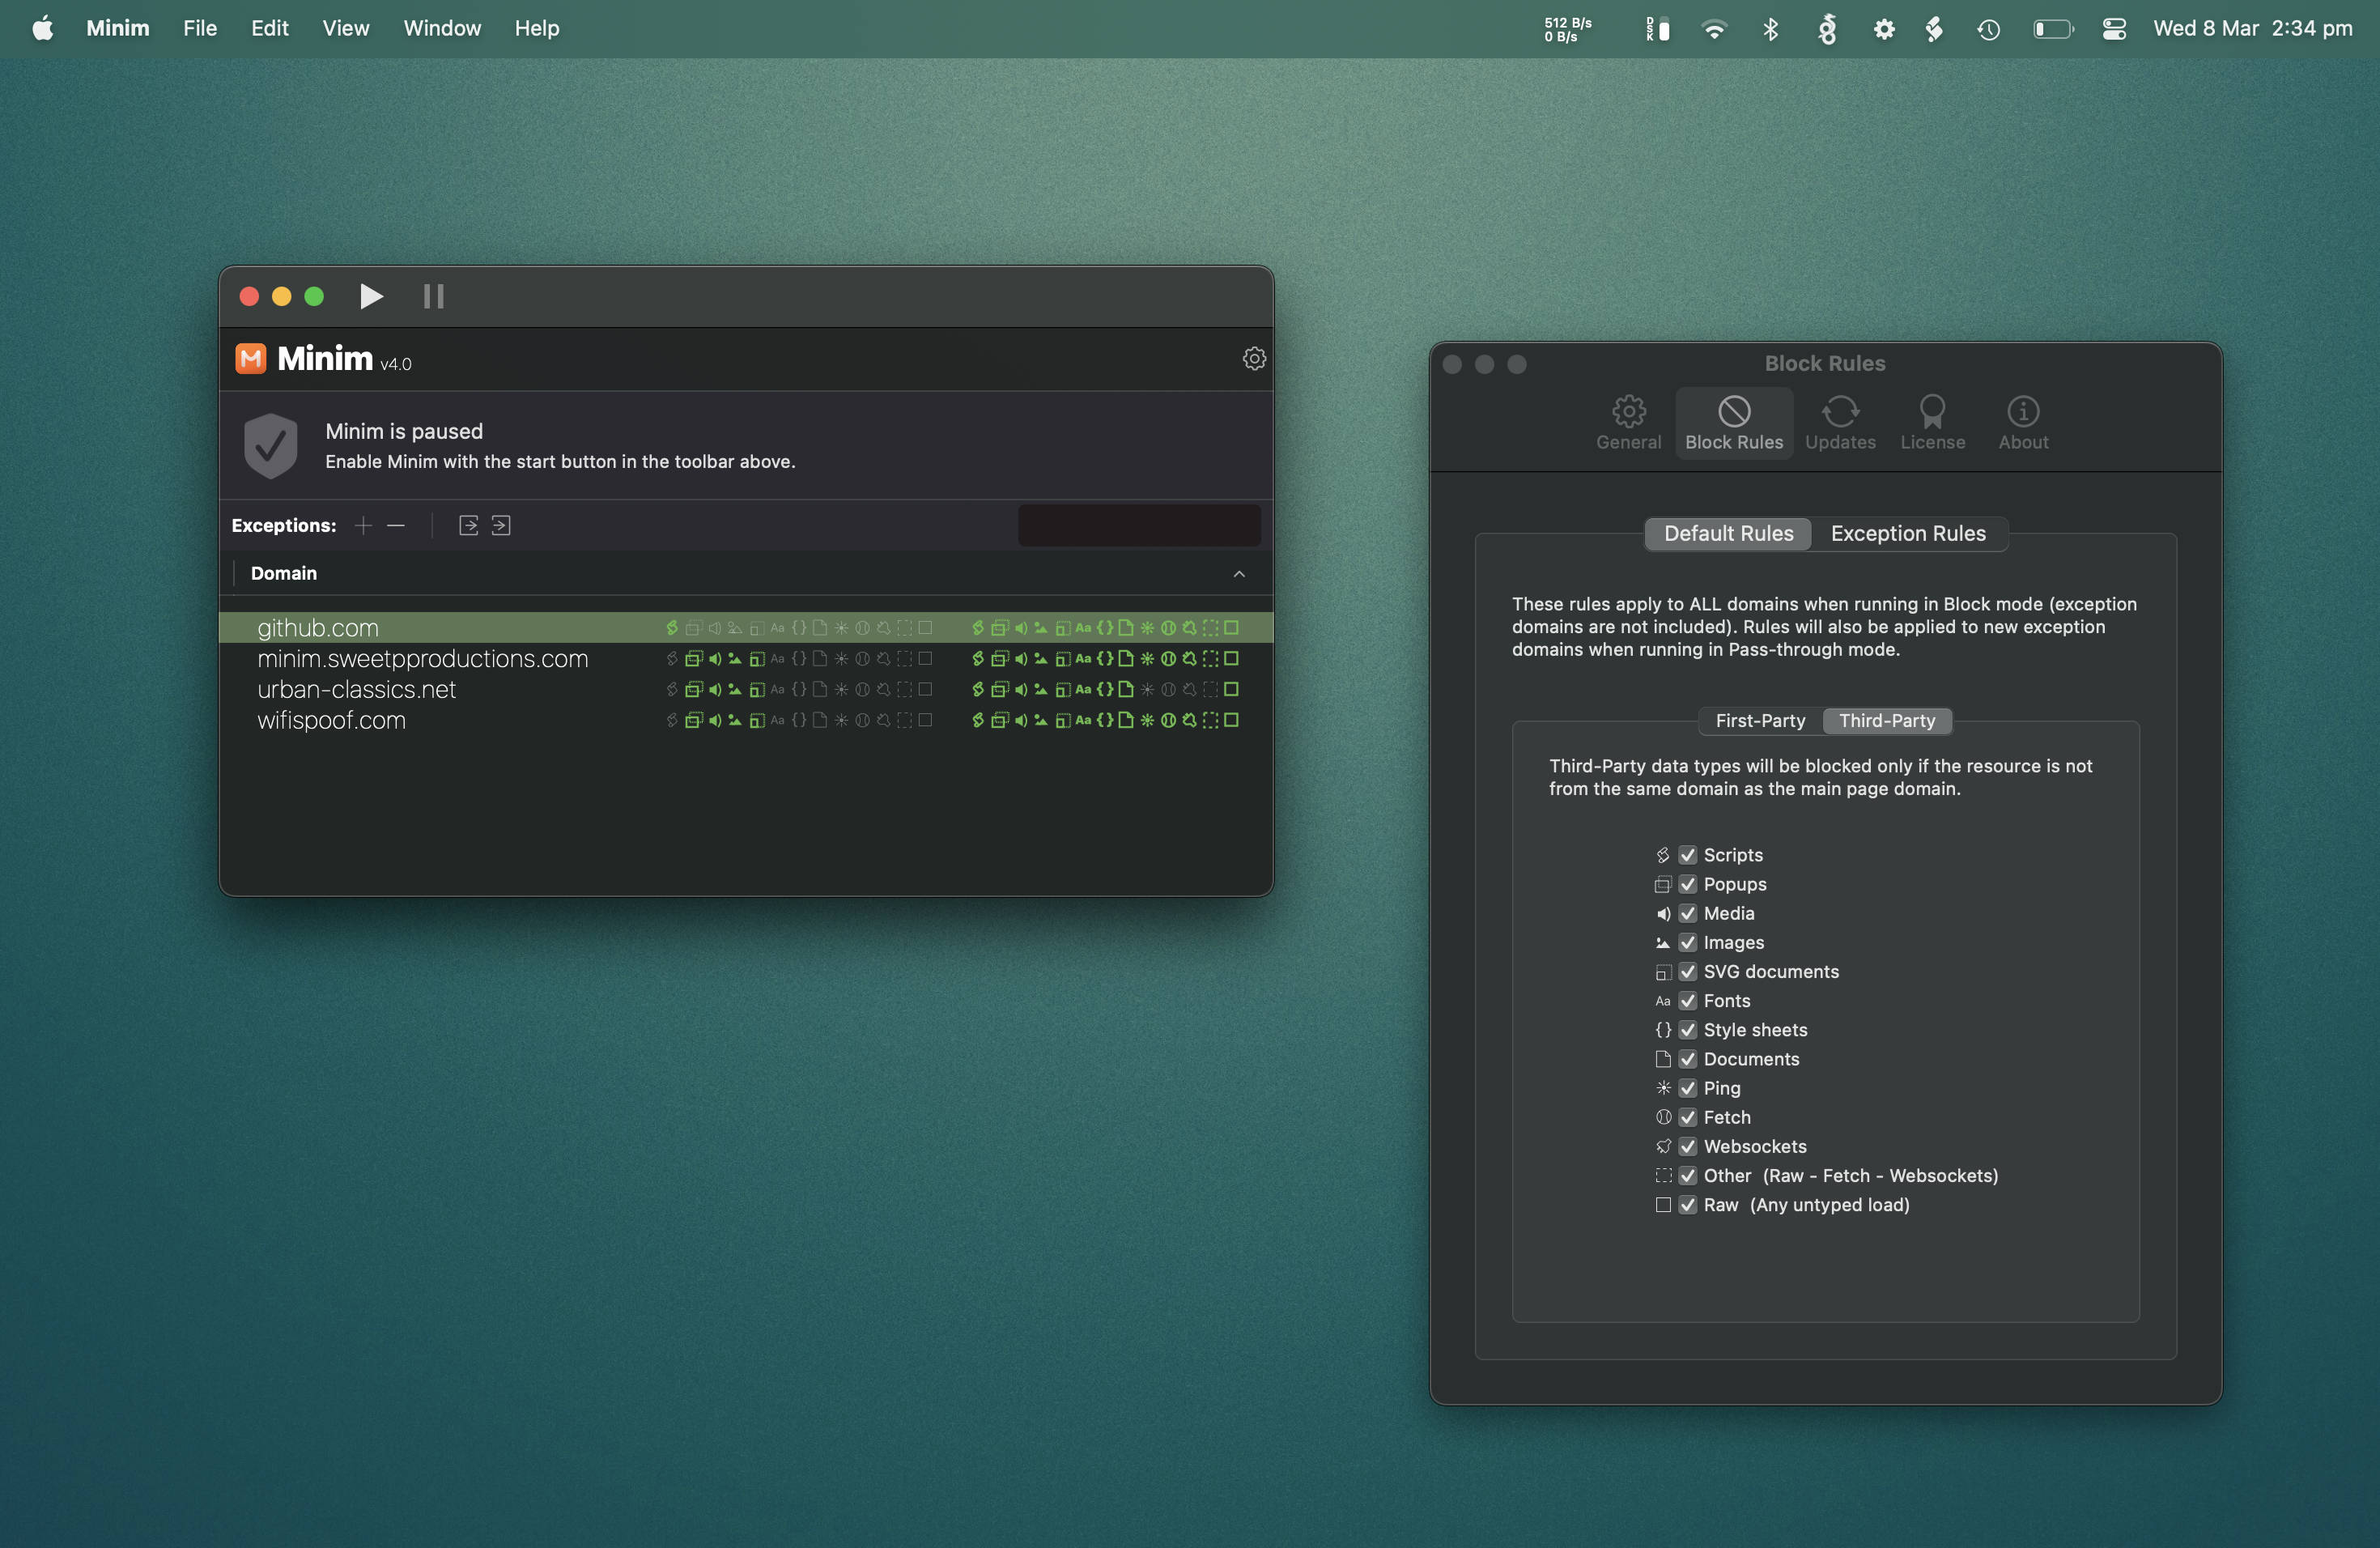Toggle the first-party Scripts icon for github.com
Viewport: 2380px width, 1548px height.
(672, 628)
